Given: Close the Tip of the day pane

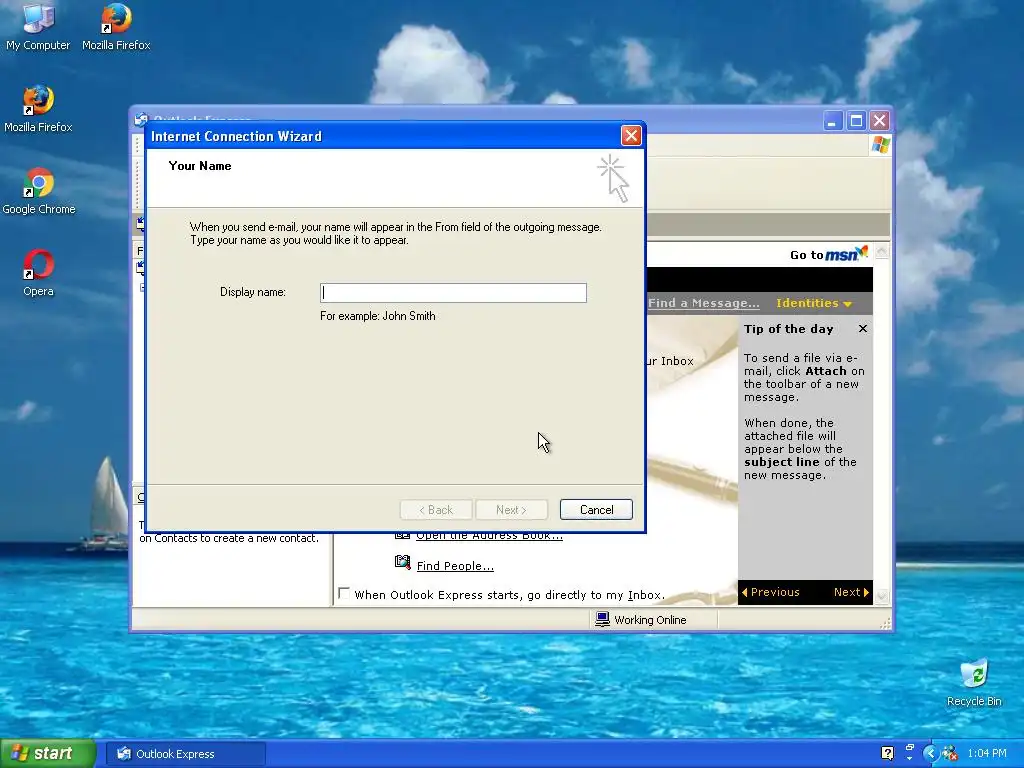Looking at the screenshot, I should 863,328.
